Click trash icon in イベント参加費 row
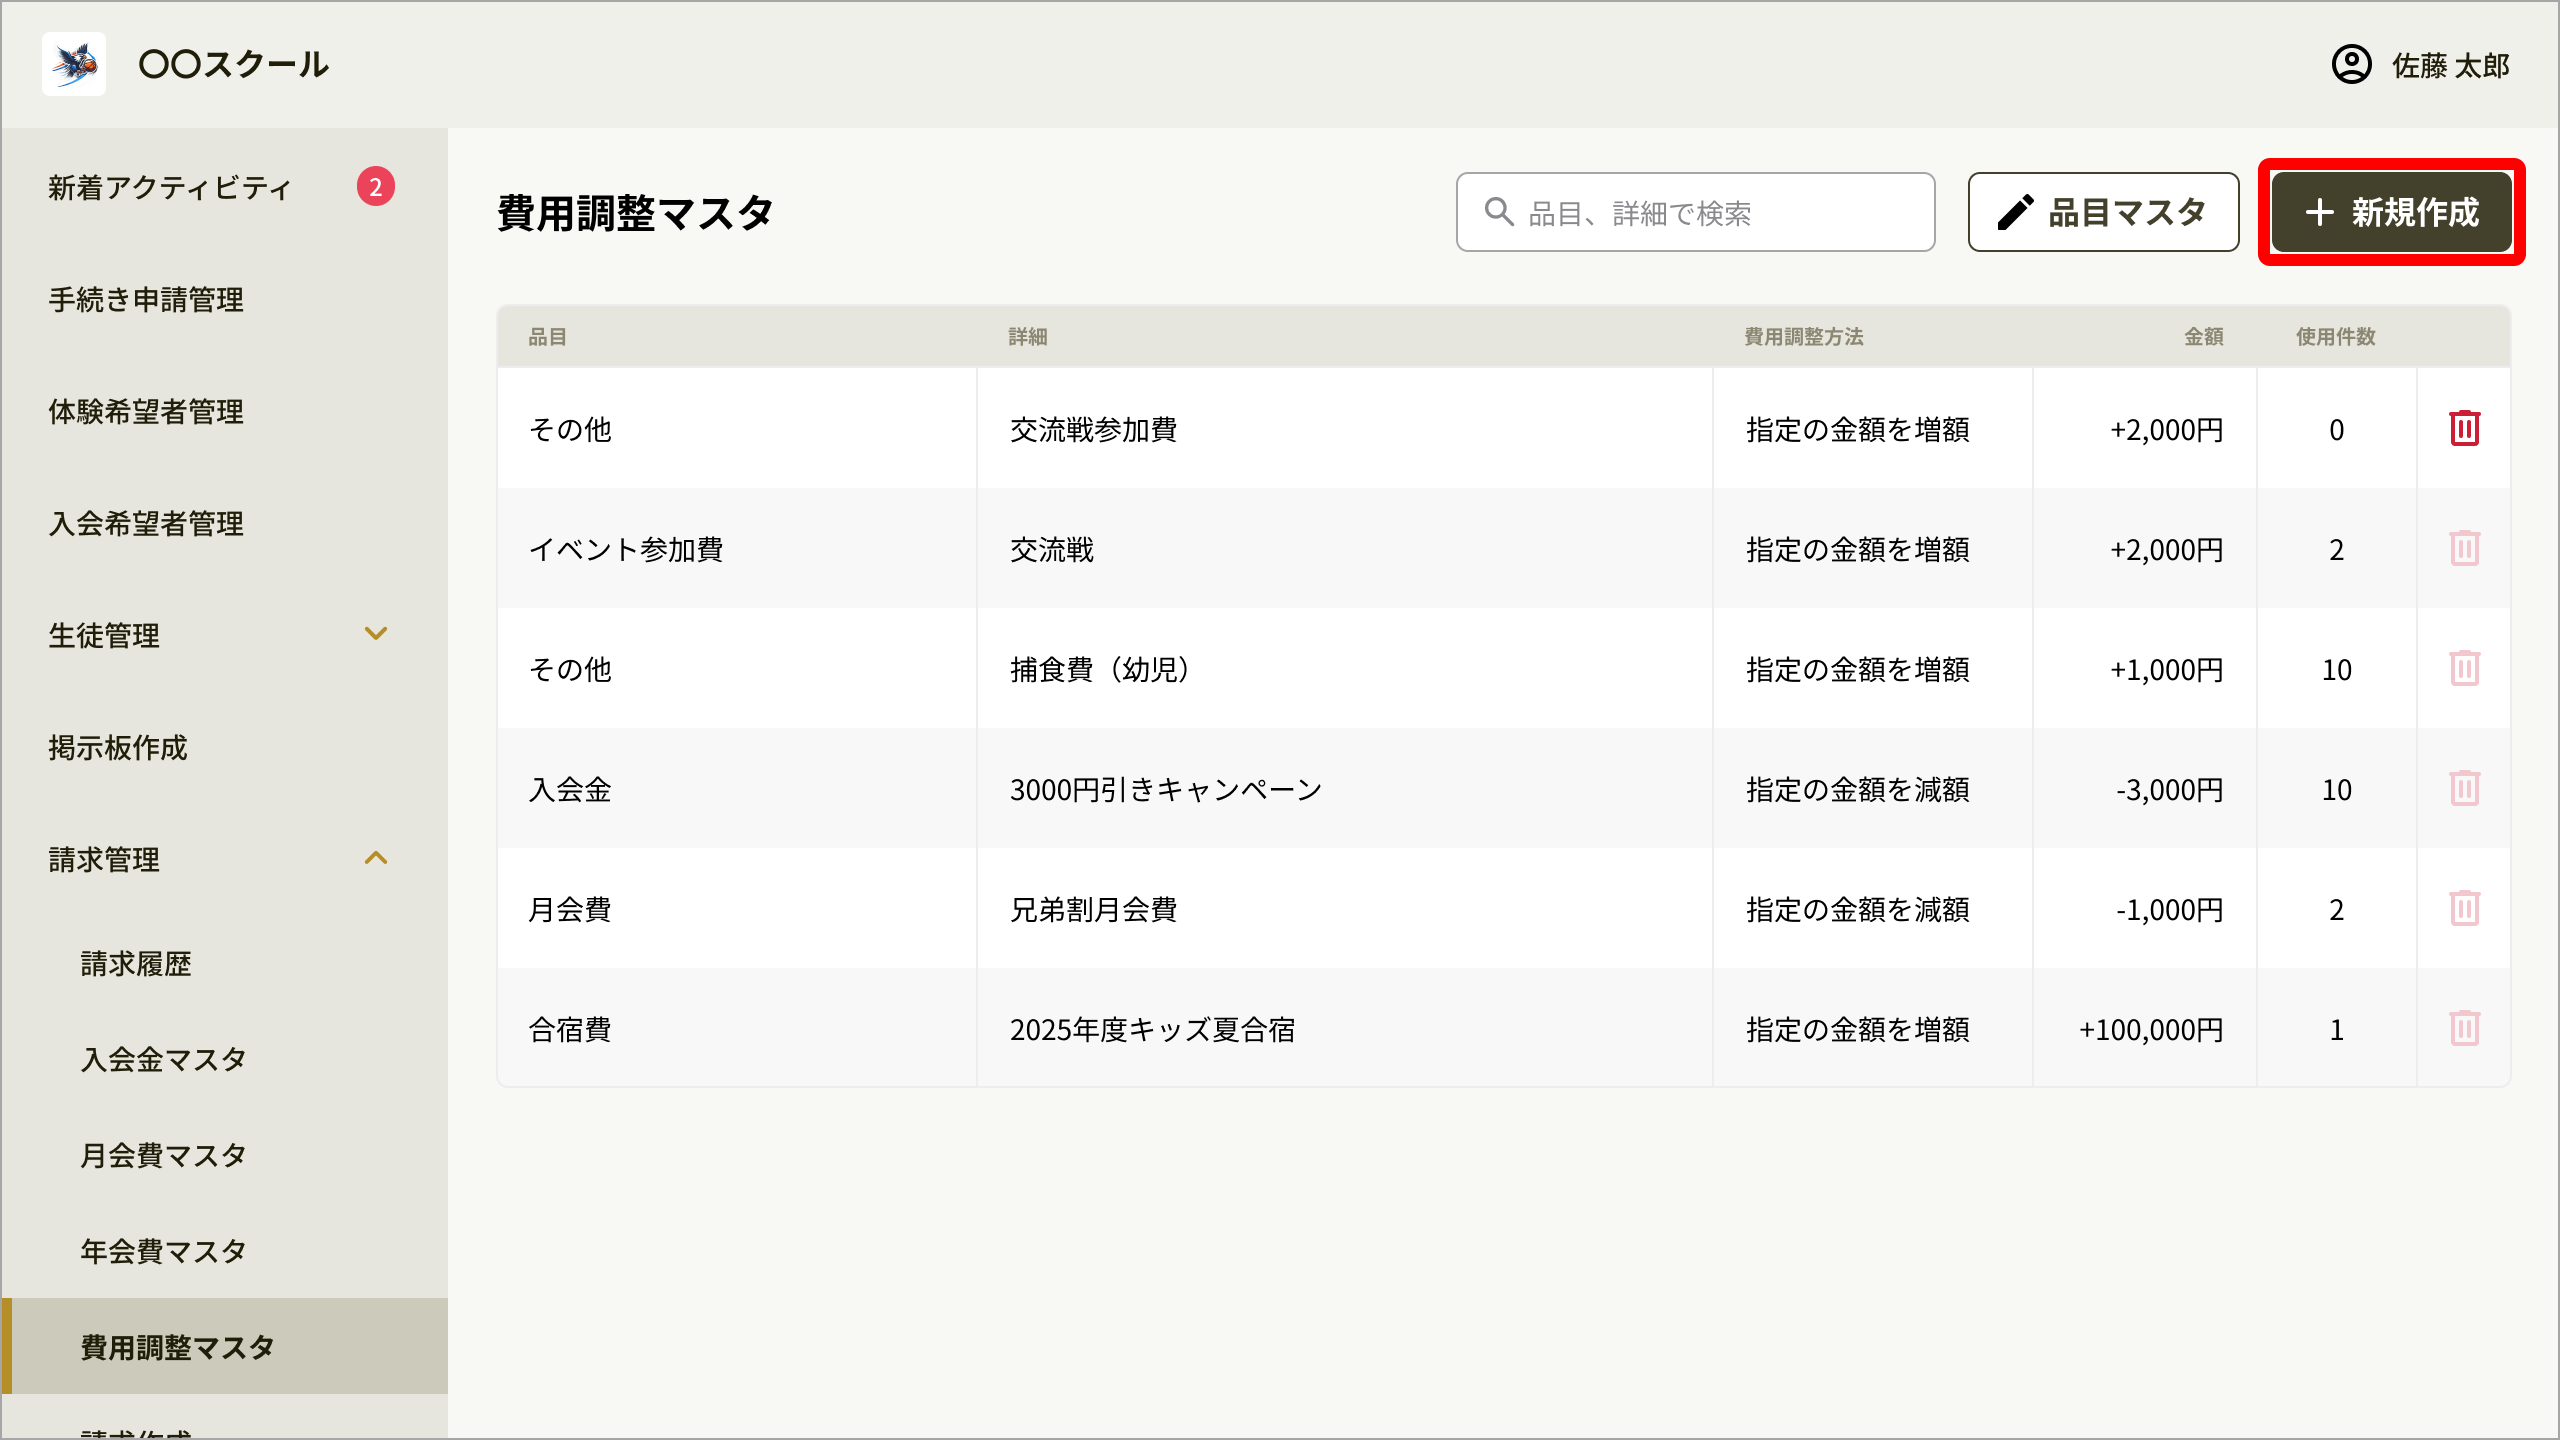 click(x=2464, y=548)
